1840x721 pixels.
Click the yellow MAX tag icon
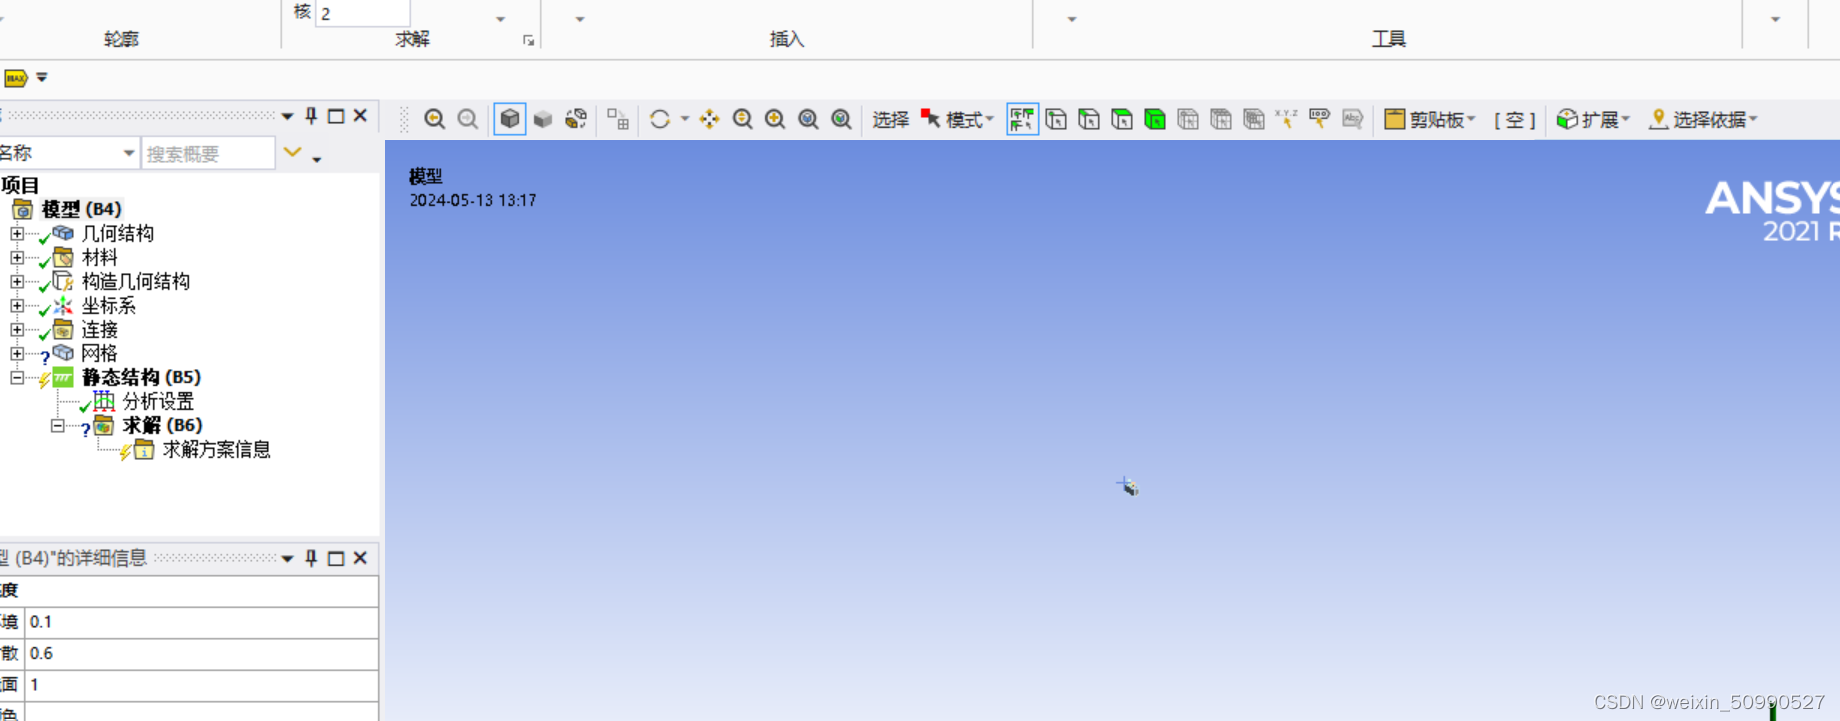pyautogui.click(x=15, y=78)
